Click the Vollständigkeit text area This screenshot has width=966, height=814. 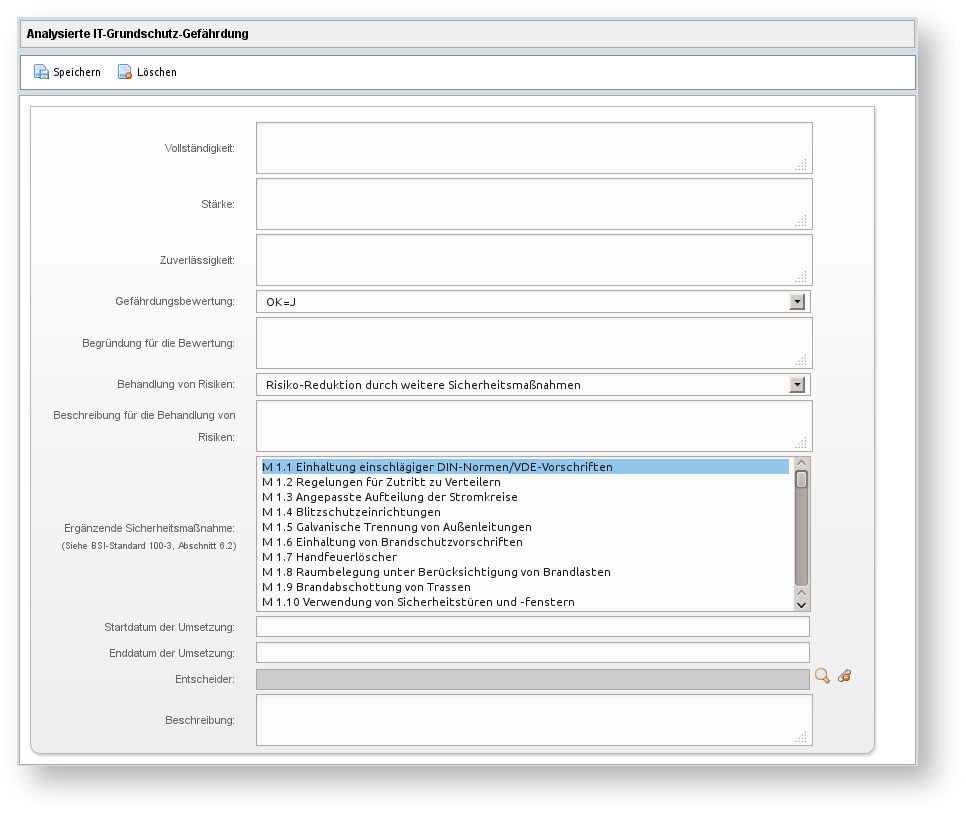tap(533, 148)
